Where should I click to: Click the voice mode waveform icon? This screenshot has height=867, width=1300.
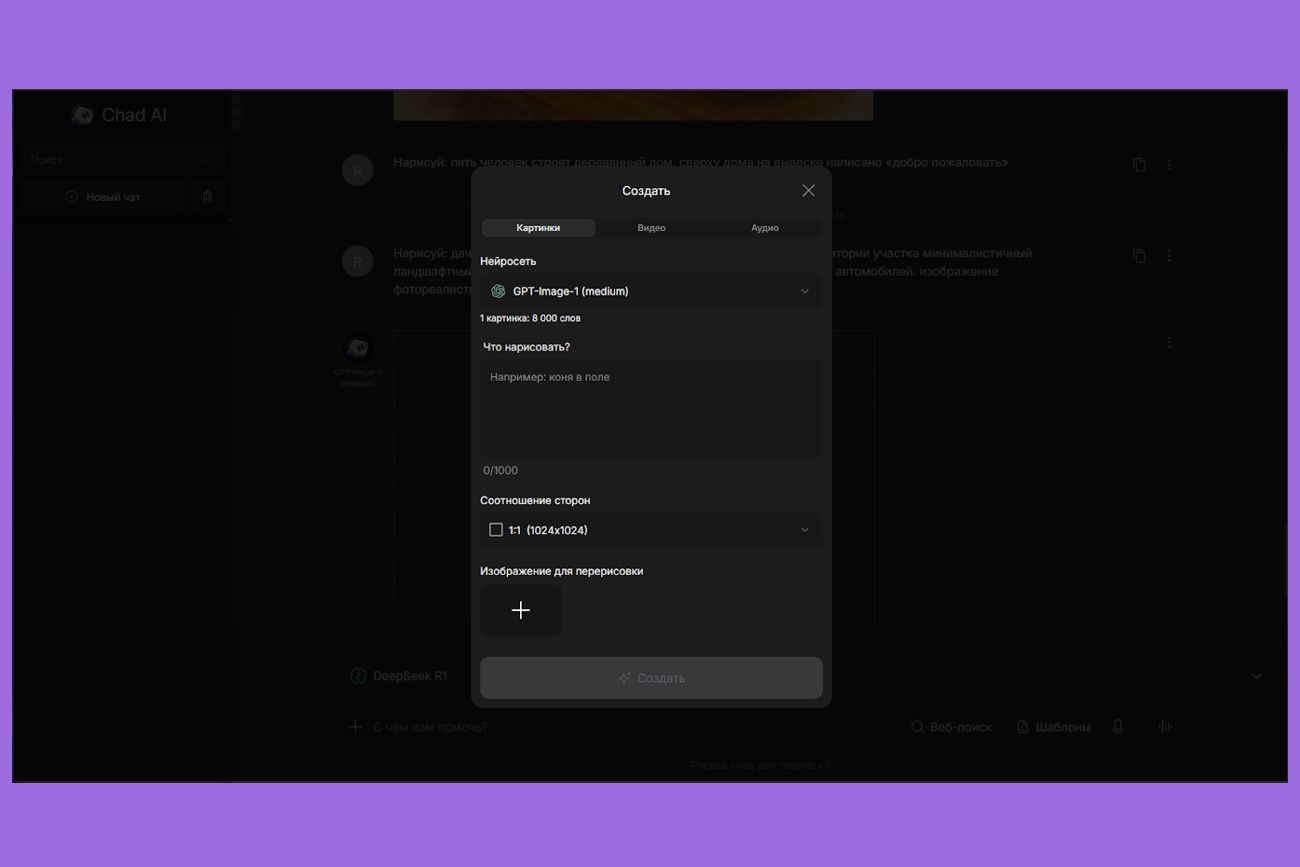tap(1165, 727)
